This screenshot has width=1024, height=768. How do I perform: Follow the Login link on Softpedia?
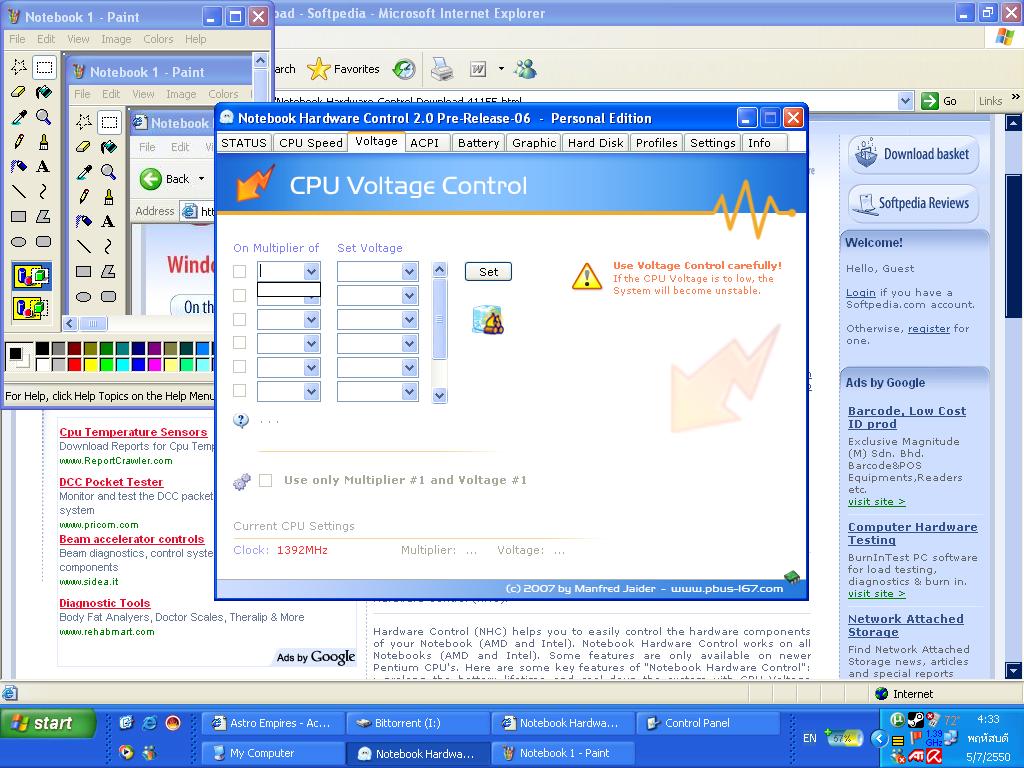(x=861, y=293)
